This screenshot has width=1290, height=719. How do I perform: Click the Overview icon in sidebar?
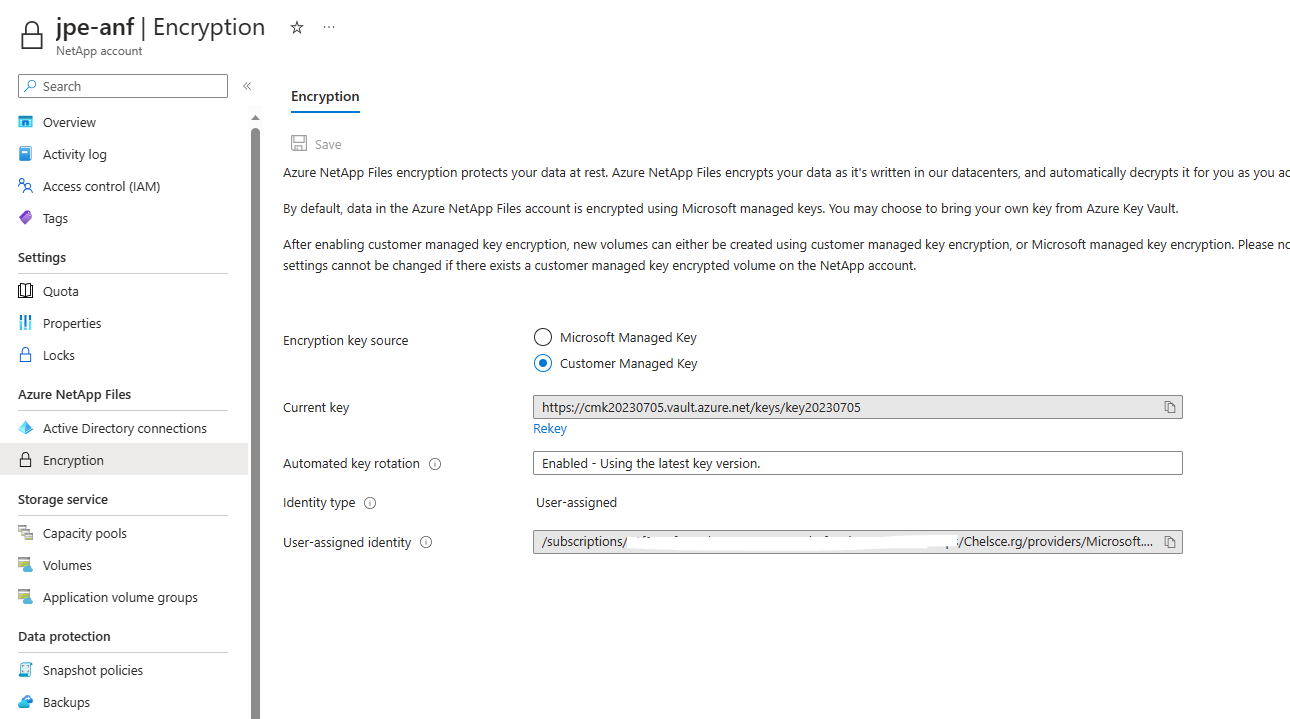26,122
